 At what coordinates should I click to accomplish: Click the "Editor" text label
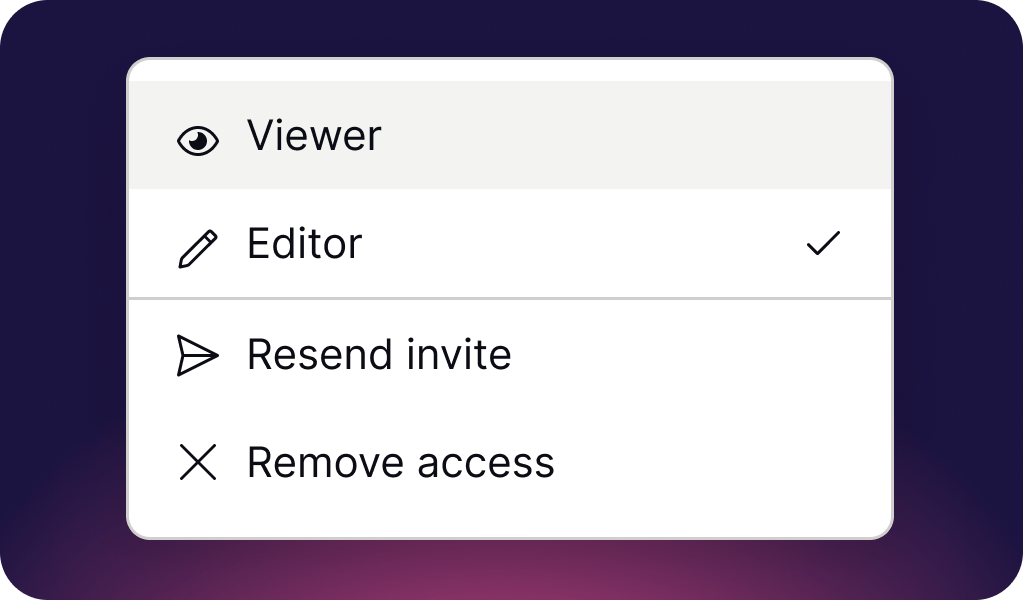coord(304,244)
